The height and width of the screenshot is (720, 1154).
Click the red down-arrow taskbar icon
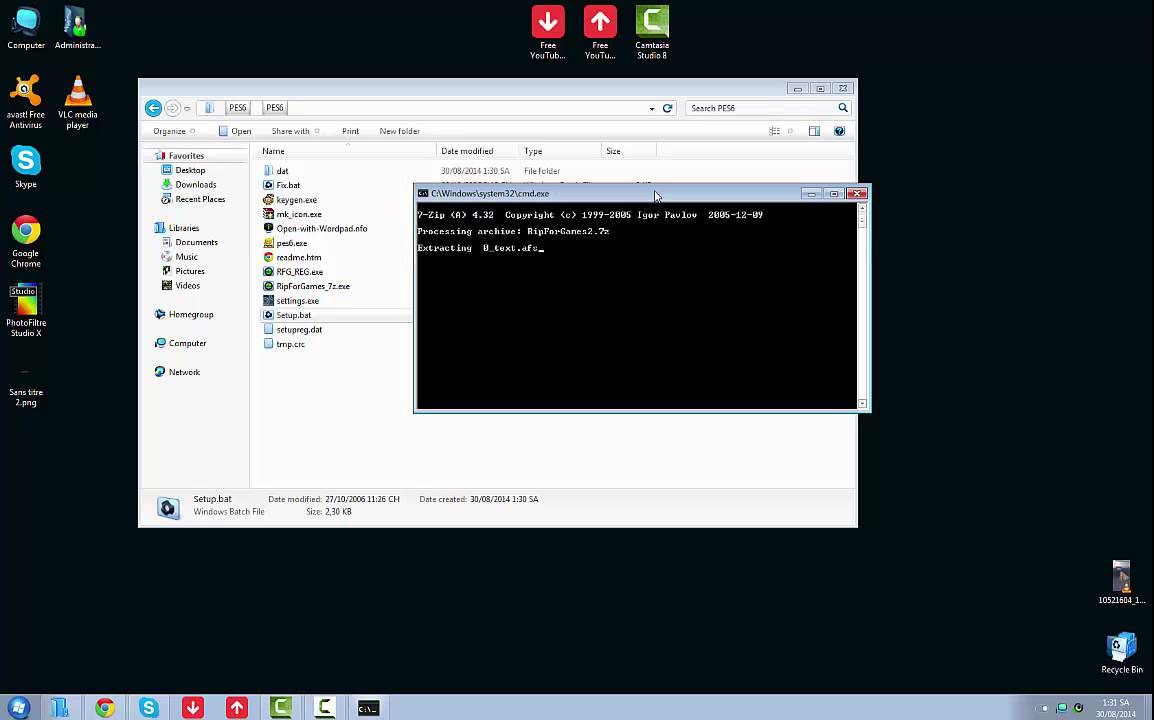(x=193, y=707)
